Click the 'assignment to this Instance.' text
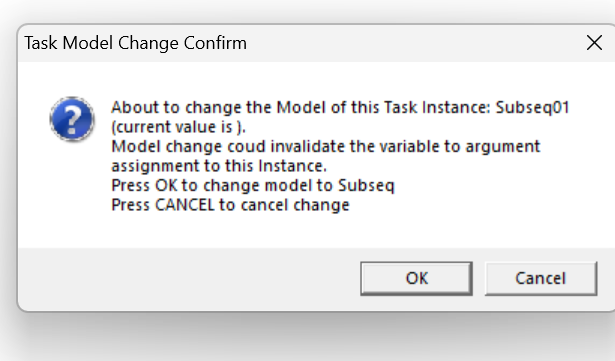Viewport: 615px width, 361px height. (219, 166)
